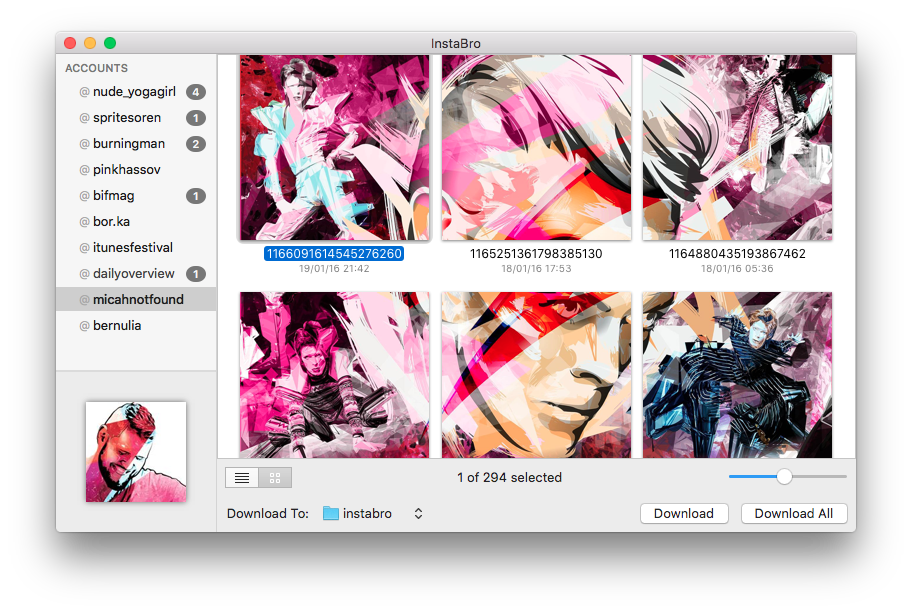Select the bor.ka account
Image resolution: width=912 pixels, height=612 pixels.
(x=136, y=222)
